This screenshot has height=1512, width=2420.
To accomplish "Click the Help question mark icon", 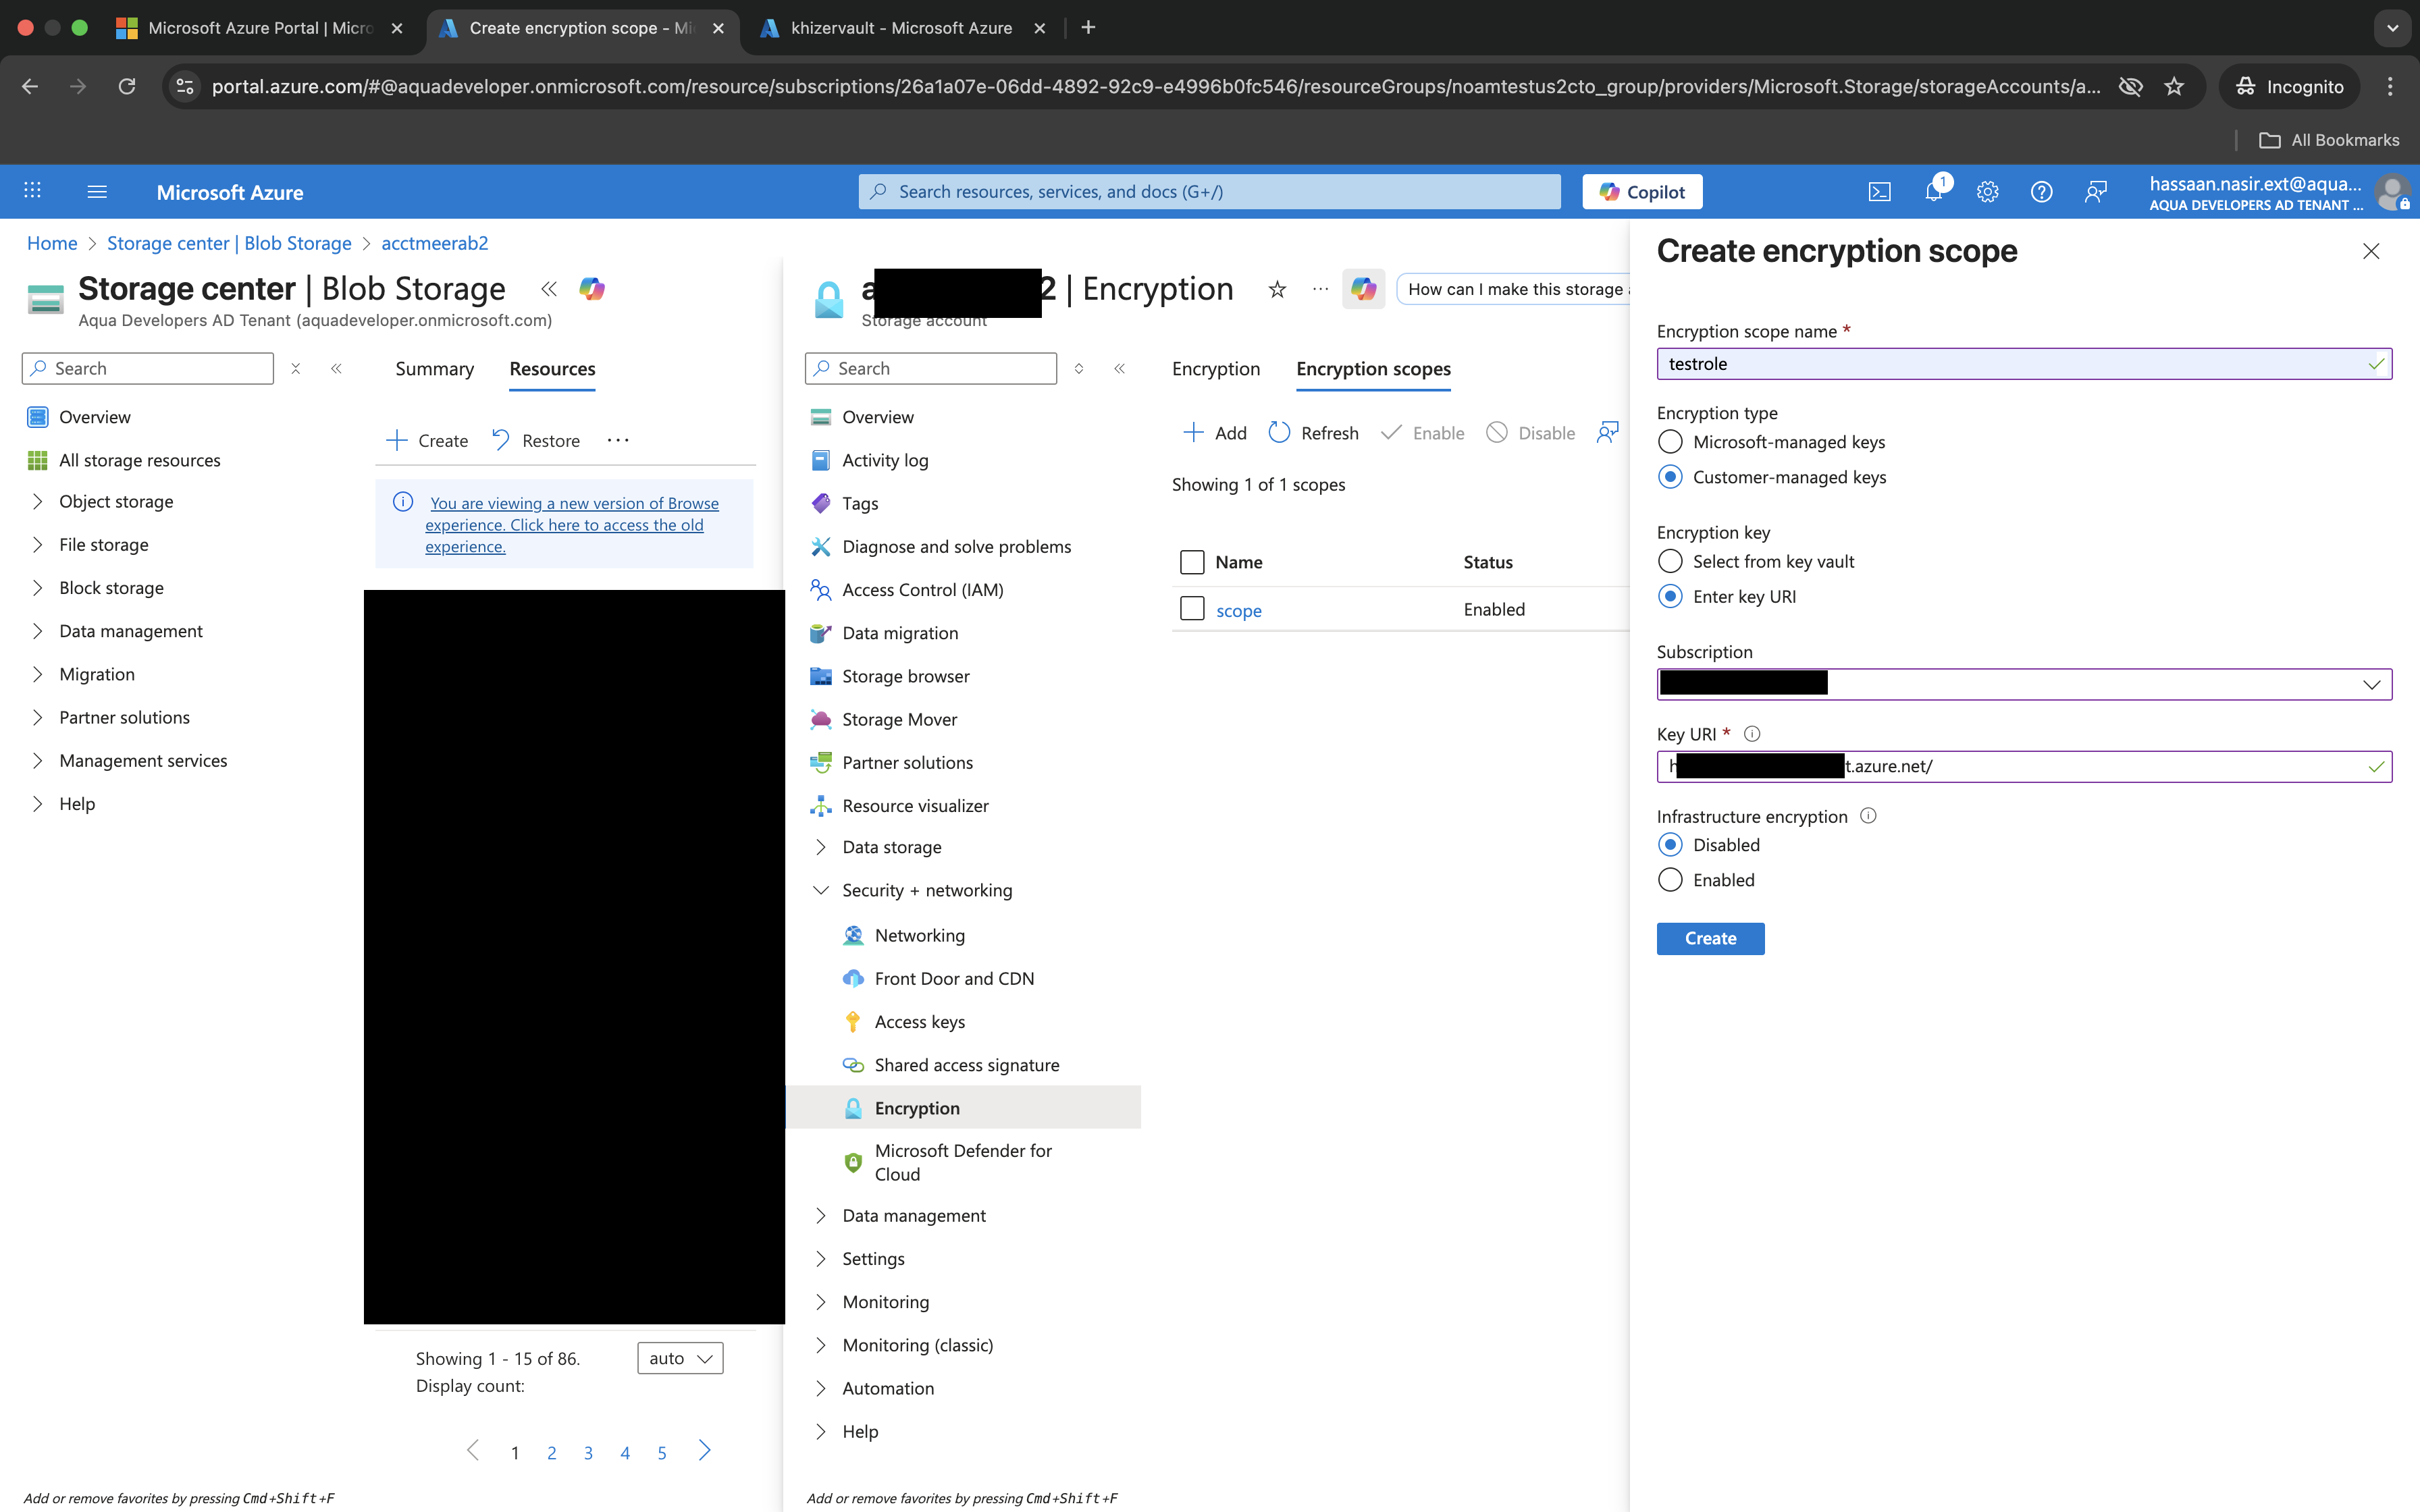I will point(2041,192).
